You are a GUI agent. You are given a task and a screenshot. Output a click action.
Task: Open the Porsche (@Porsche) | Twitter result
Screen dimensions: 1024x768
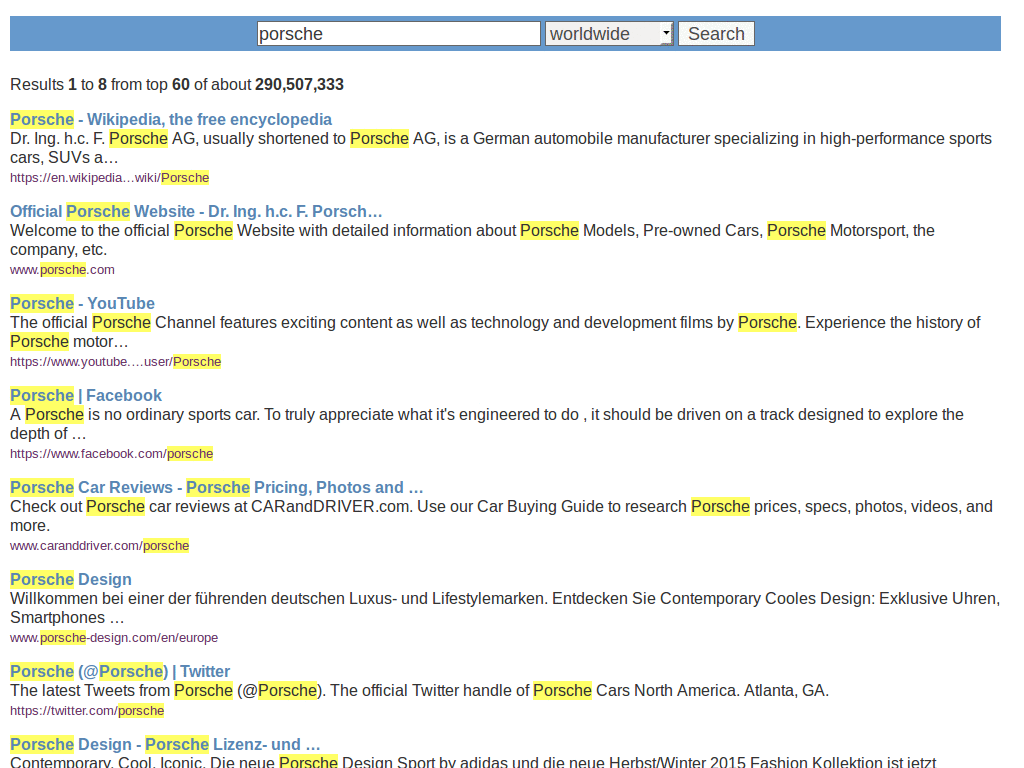[120, 672]
